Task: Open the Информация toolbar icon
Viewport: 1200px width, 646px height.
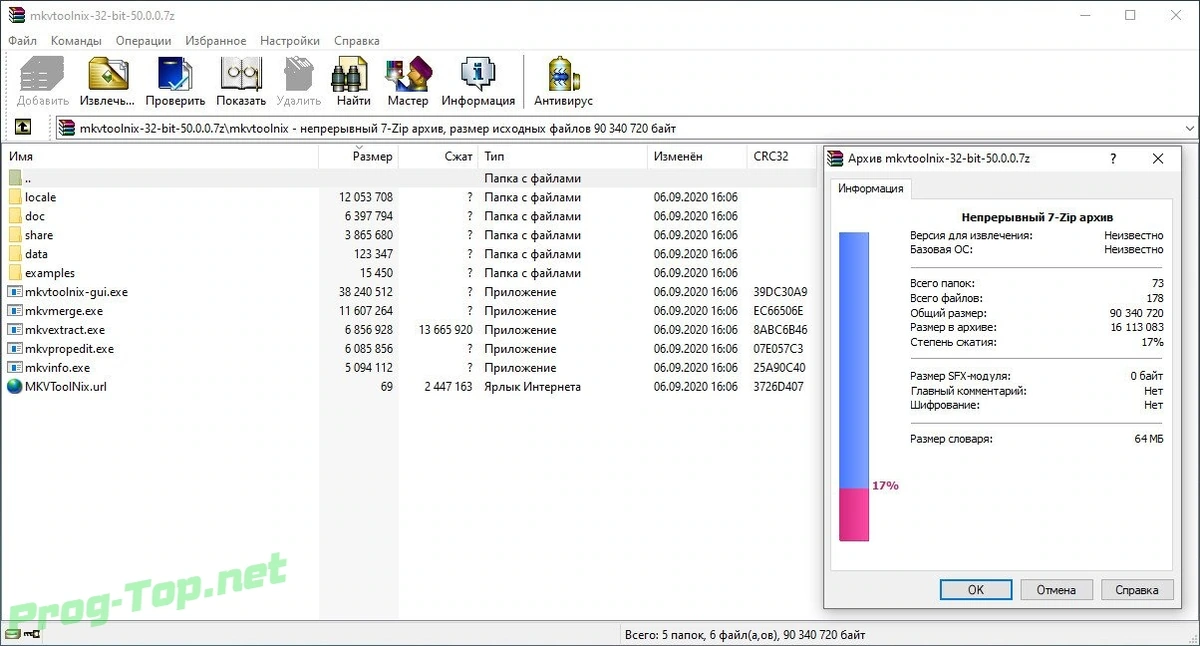Action: [x=478, y=74]
